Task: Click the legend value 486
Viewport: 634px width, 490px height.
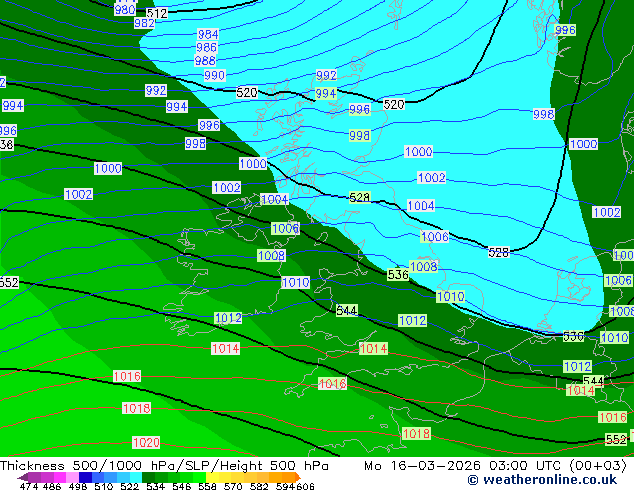Action: click(x=52, y=486)
